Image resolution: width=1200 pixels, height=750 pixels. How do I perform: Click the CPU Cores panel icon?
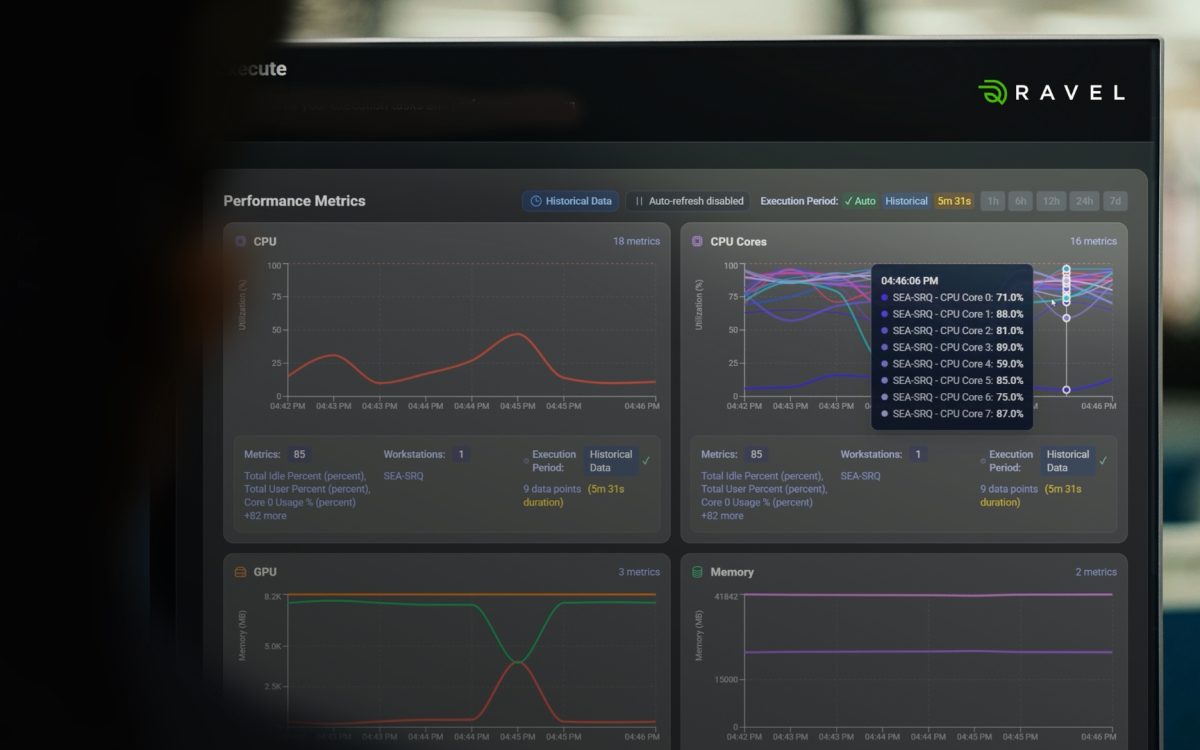tap(697, 242)
